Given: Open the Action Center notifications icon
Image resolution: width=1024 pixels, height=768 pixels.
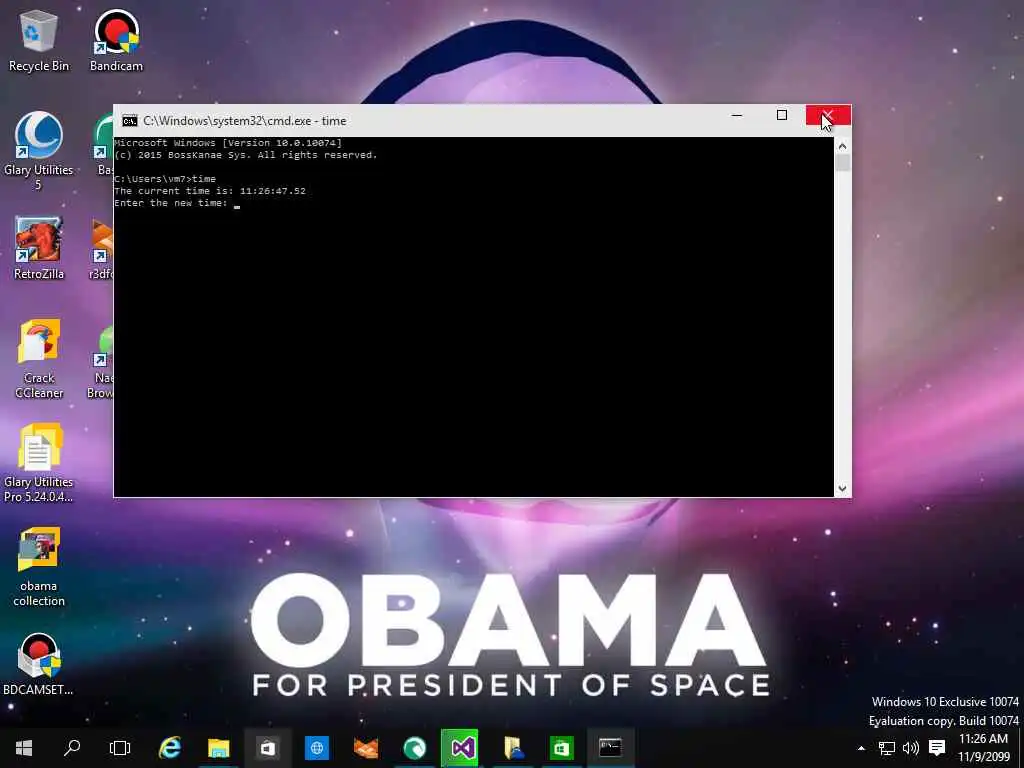Looking at the screenshot, I should tap(937, 748).
